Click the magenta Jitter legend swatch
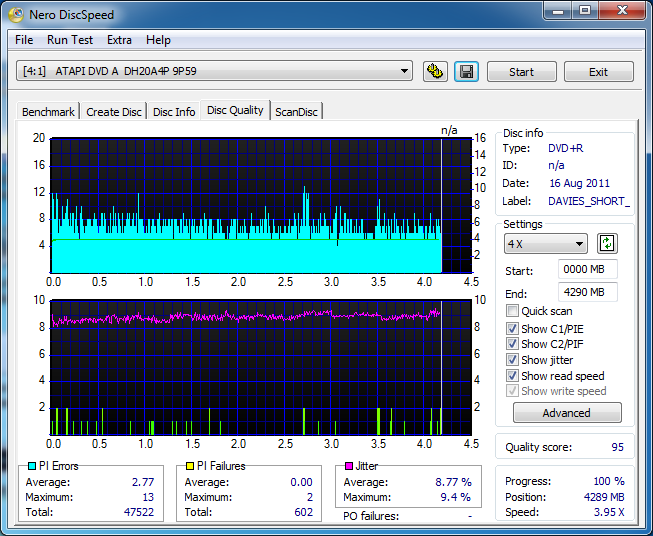 point(349,466)
